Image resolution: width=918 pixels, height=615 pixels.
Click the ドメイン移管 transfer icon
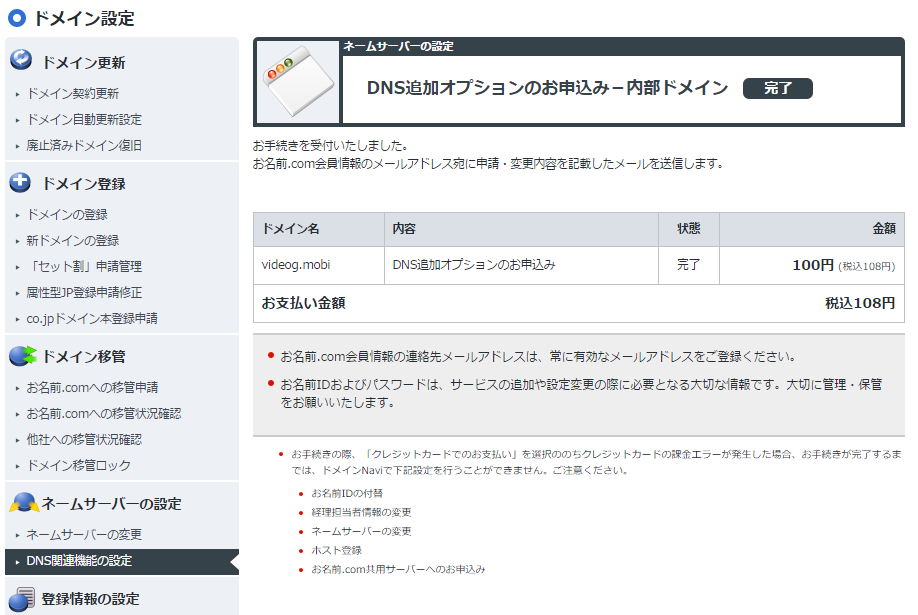22,355
